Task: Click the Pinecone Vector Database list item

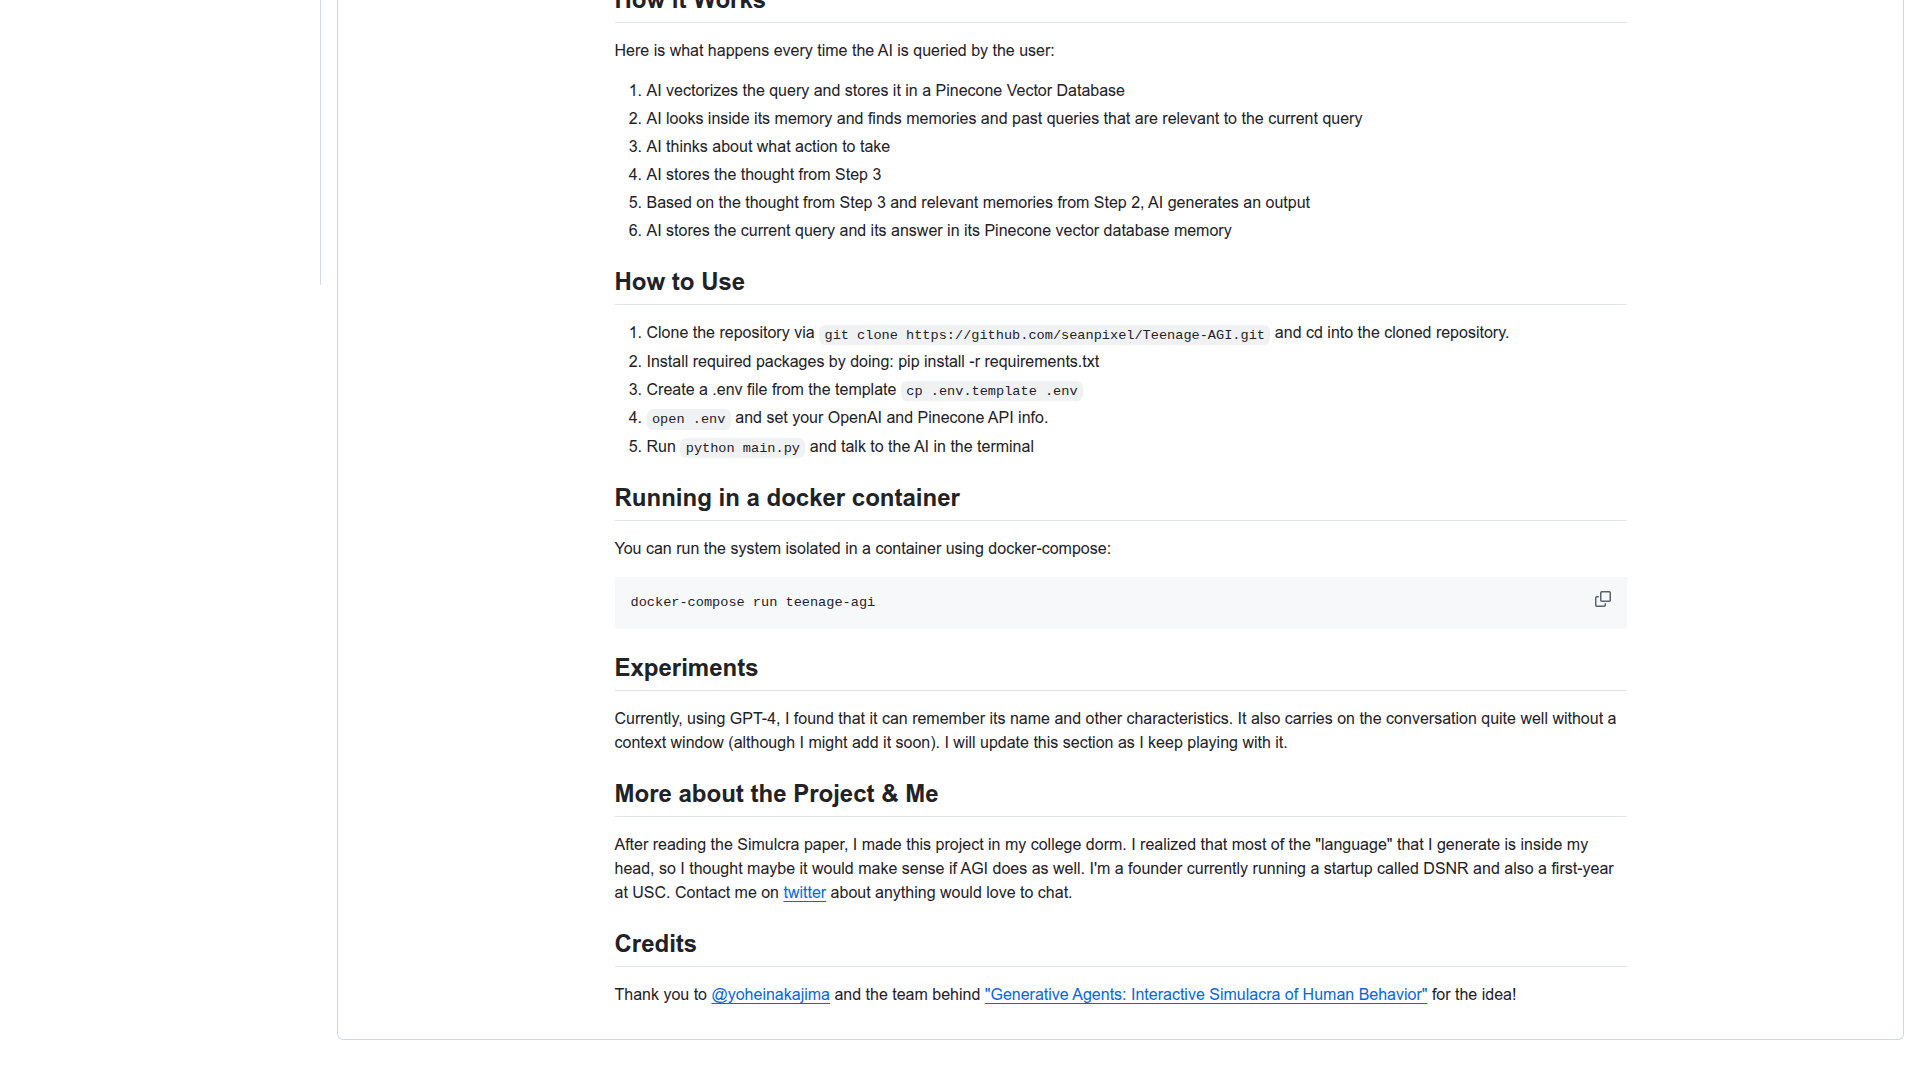Action: 885,91
